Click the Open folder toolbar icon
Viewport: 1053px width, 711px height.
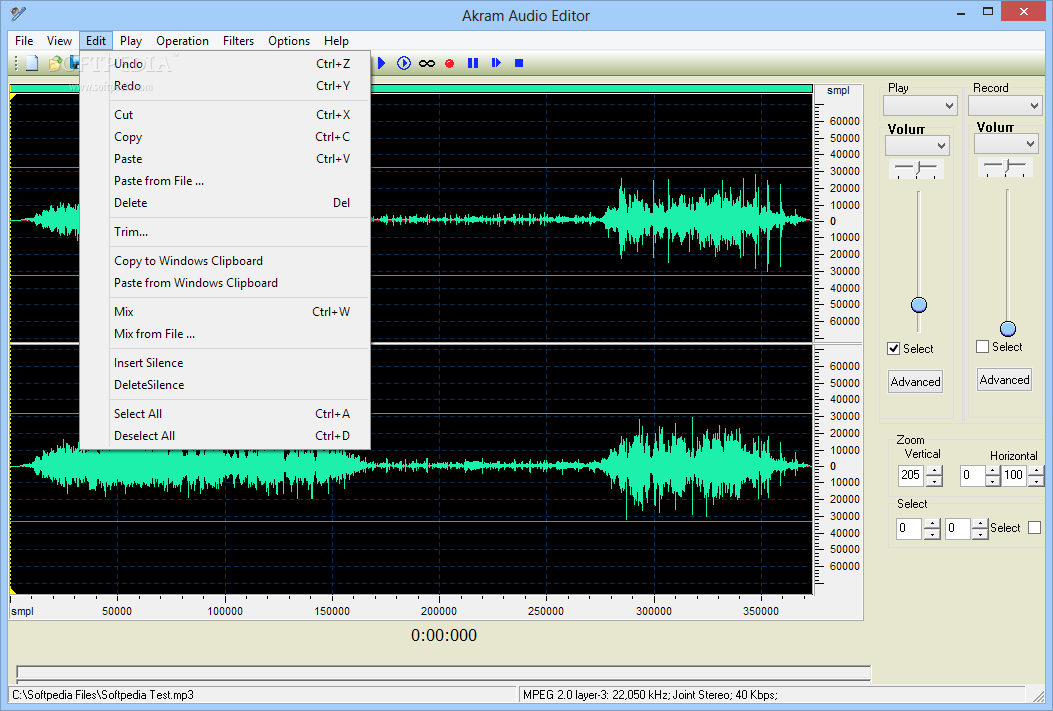pyautogui.click(x=55, y=63)
